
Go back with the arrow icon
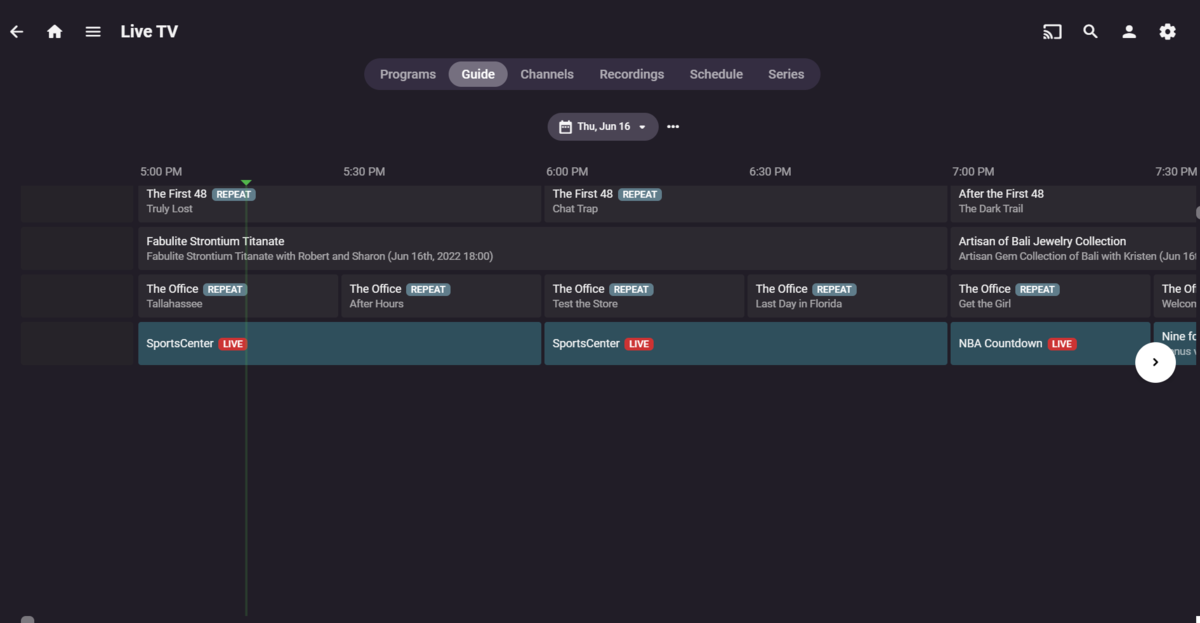click(x=17, y=32)
